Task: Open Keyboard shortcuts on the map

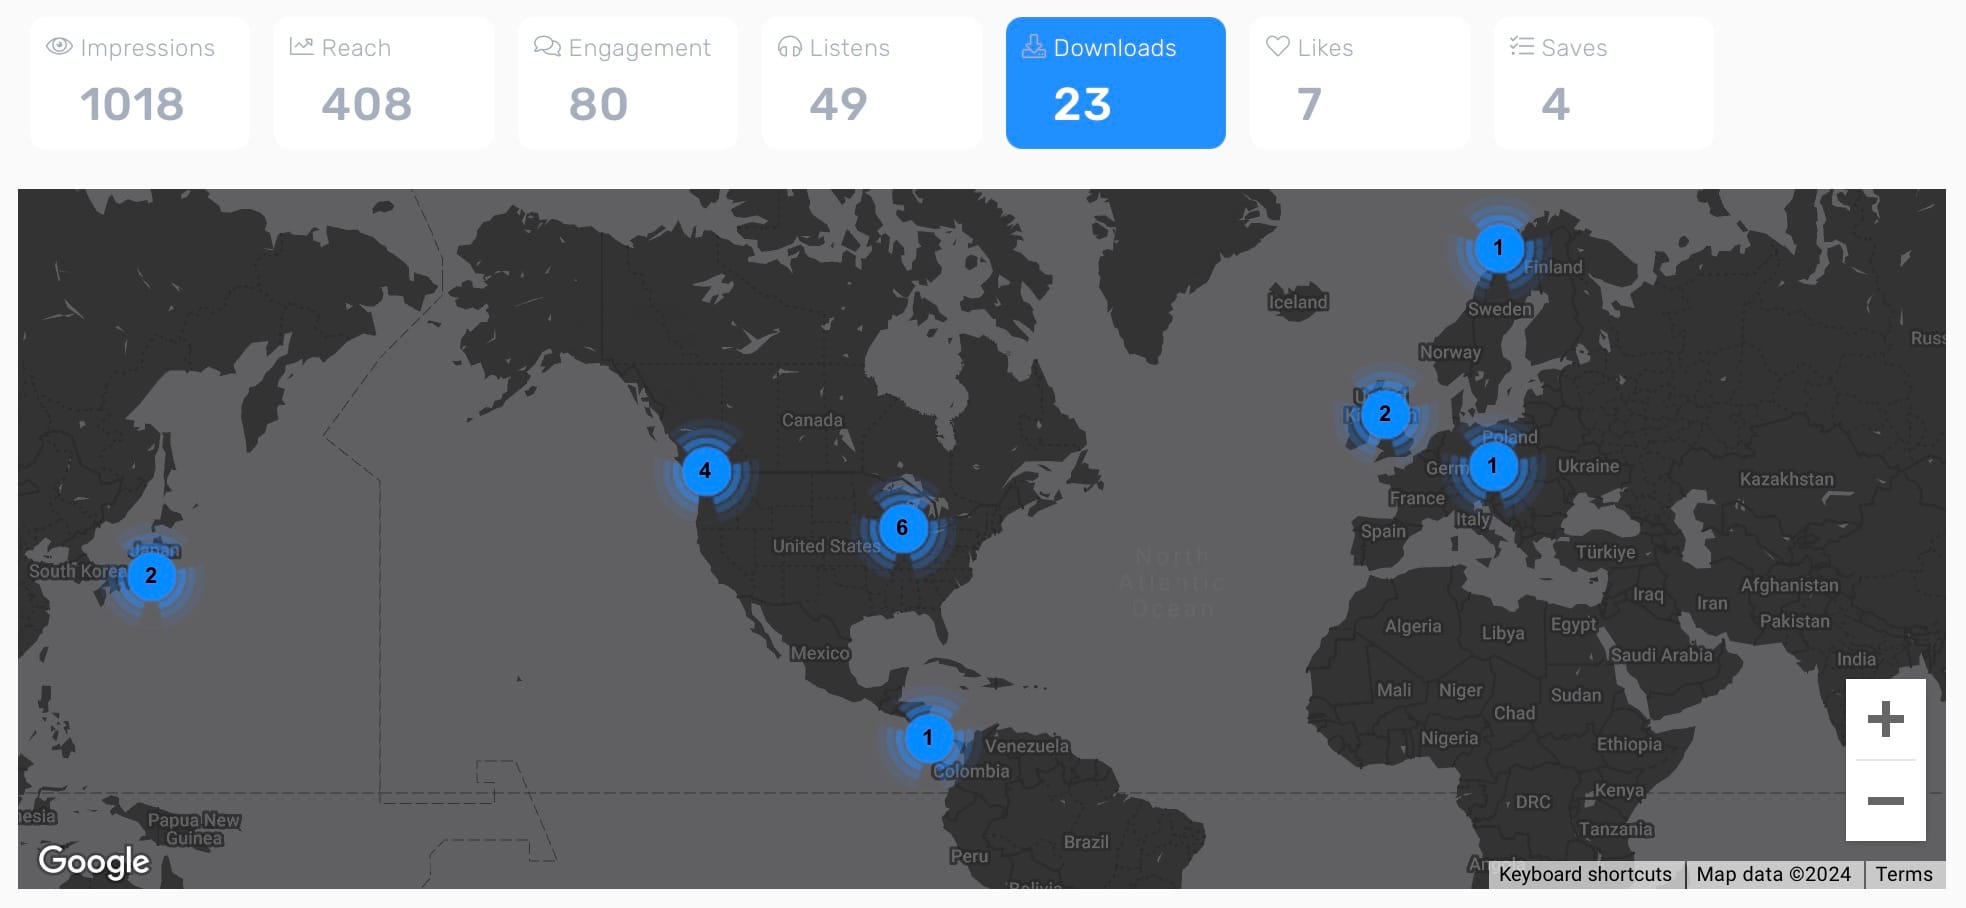Action: tap(1585, 874)
